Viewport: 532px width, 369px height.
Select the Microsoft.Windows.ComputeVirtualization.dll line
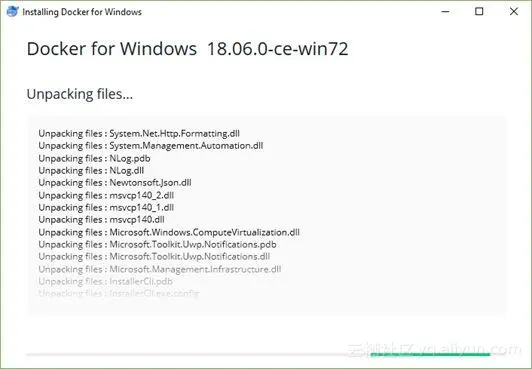click(169, 232)
